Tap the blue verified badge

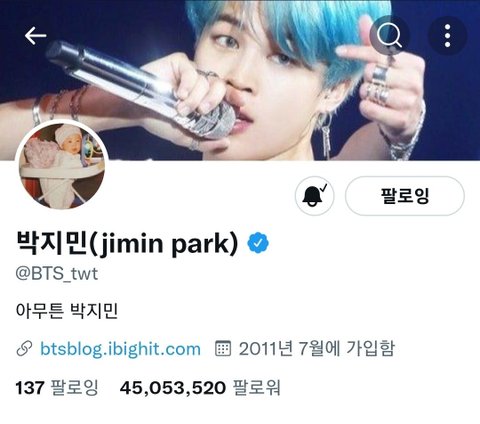point(258,243)
